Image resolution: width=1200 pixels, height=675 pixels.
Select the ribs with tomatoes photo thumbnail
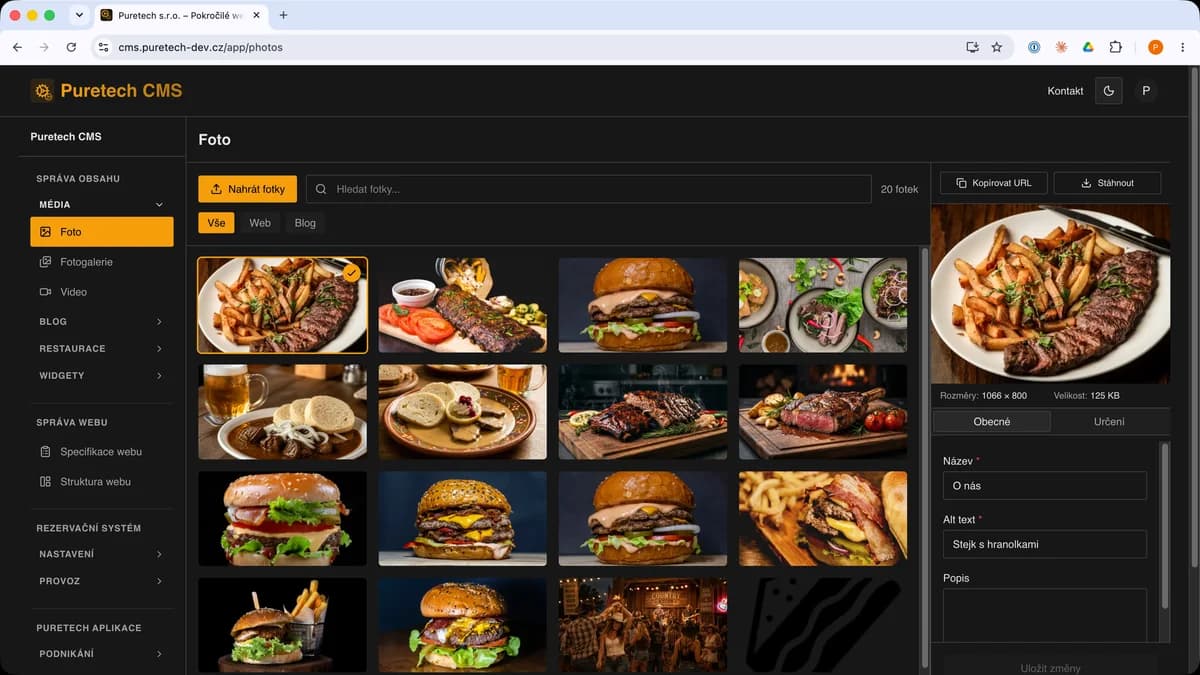(462, 305)
